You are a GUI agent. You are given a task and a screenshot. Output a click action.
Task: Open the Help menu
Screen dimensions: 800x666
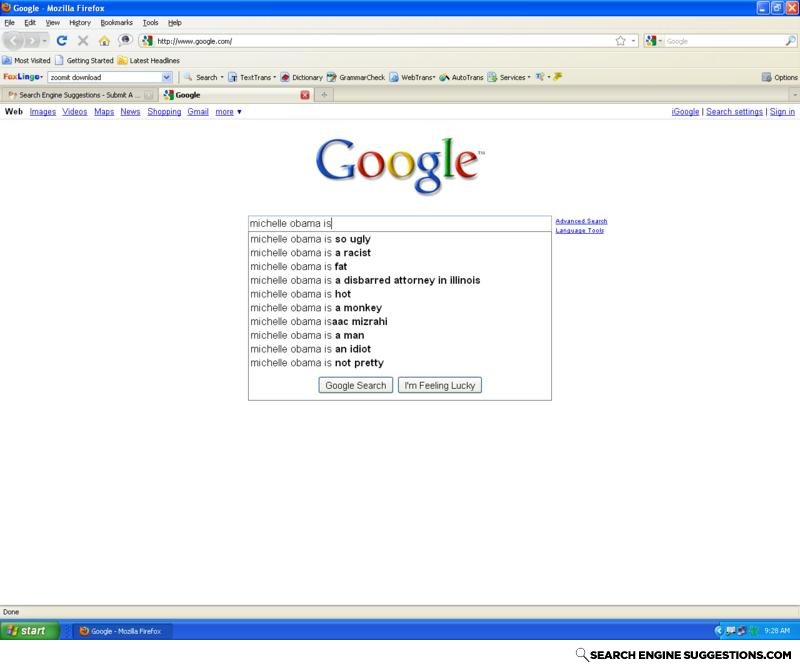tap(174, 22)
